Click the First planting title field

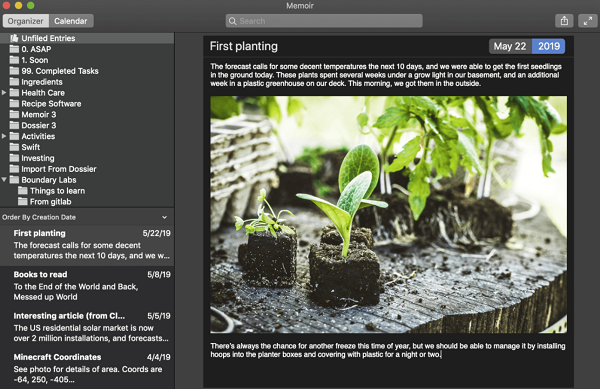[x=244, y=46]
